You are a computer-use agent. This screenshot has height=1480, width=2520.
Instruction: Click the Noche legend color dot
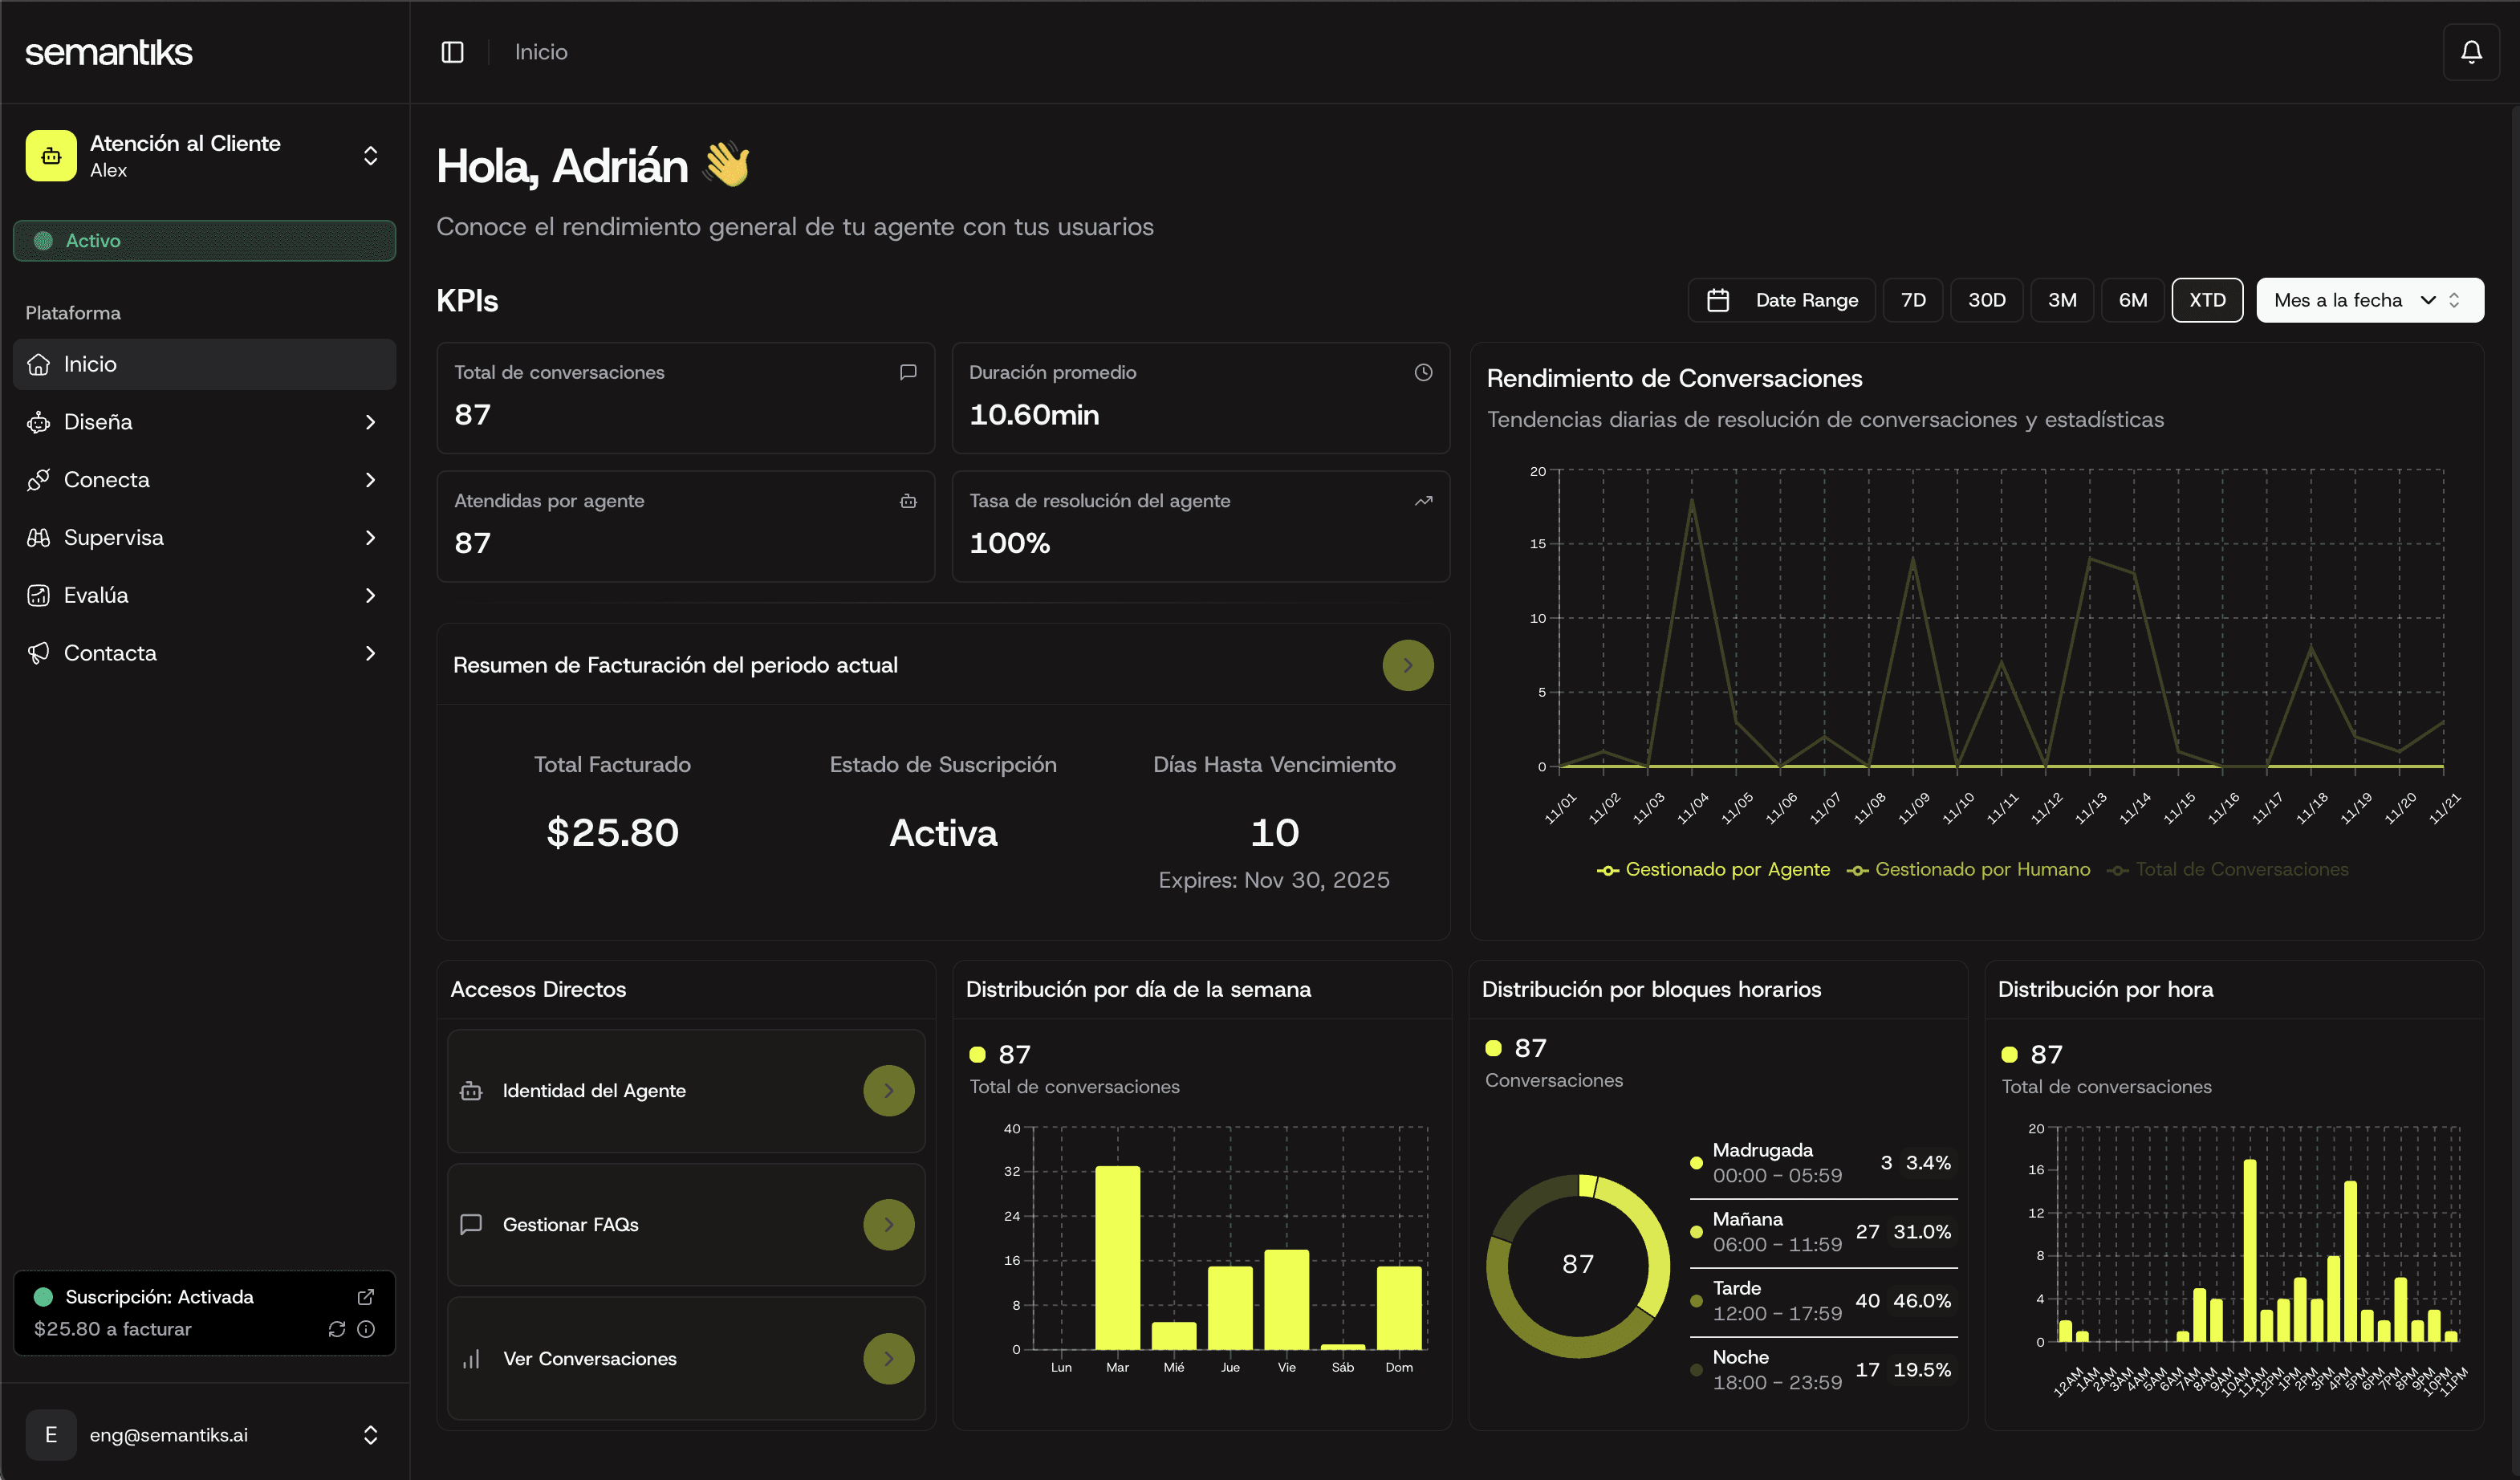click(x=1696, y=1370)
